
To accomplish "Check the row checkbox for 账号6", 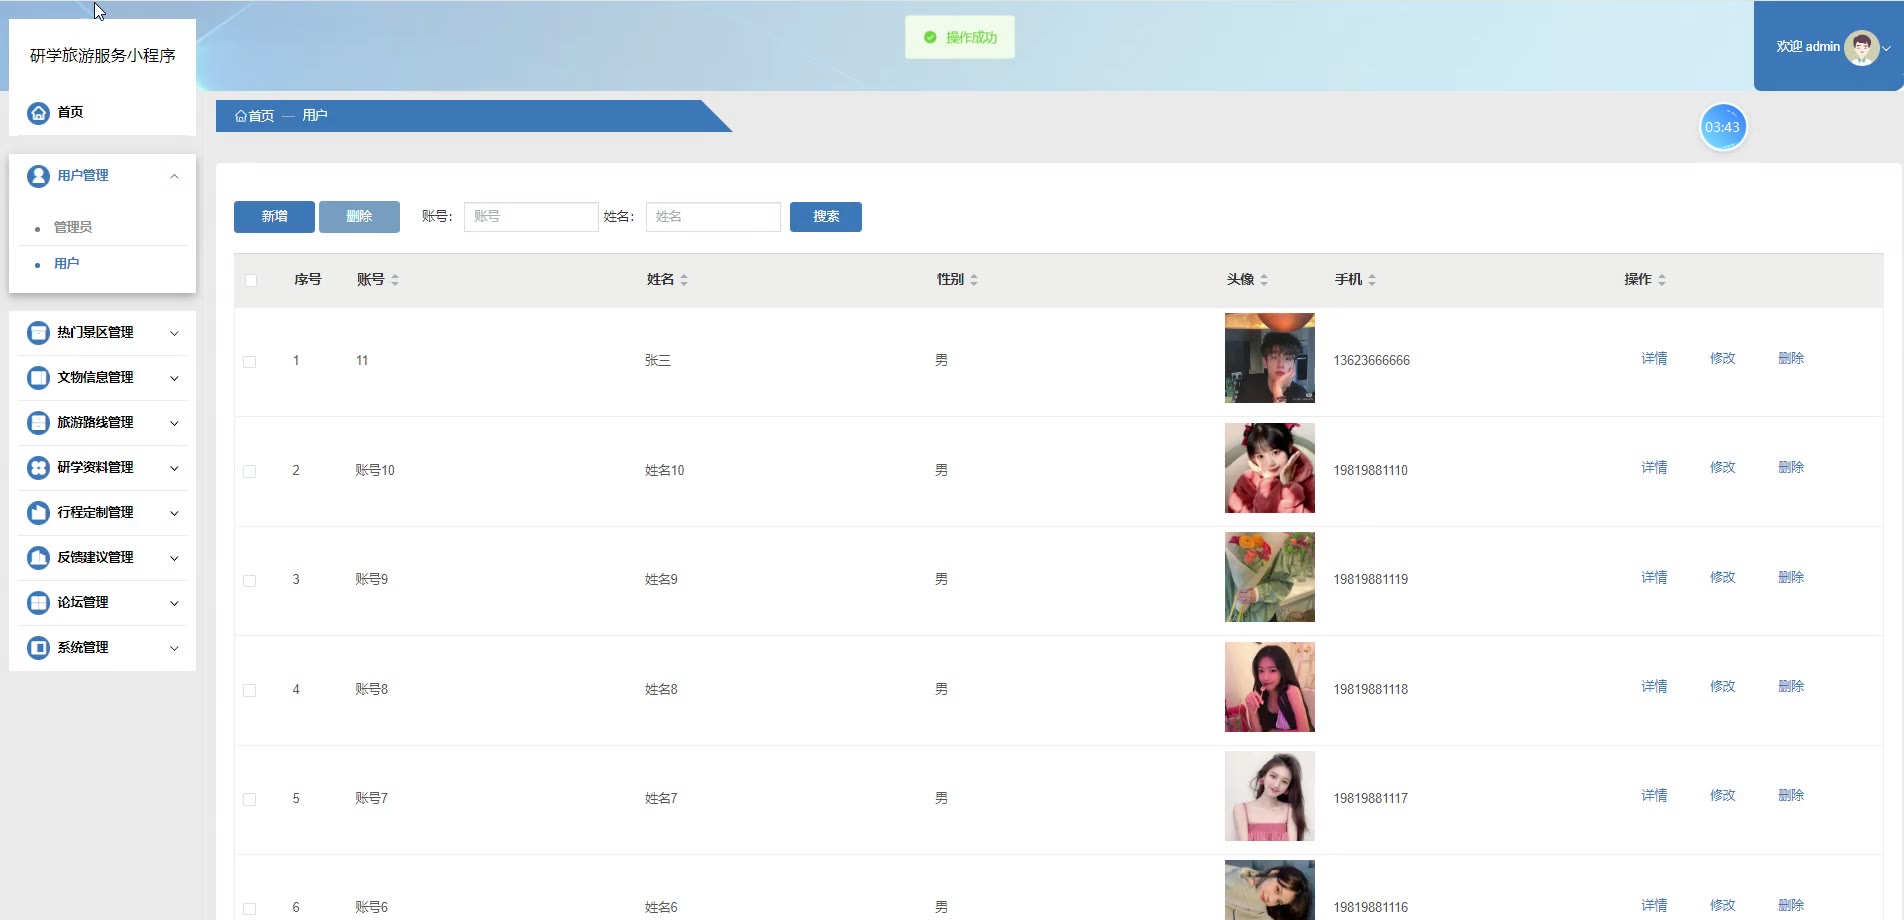I will [x=250, y=909].
